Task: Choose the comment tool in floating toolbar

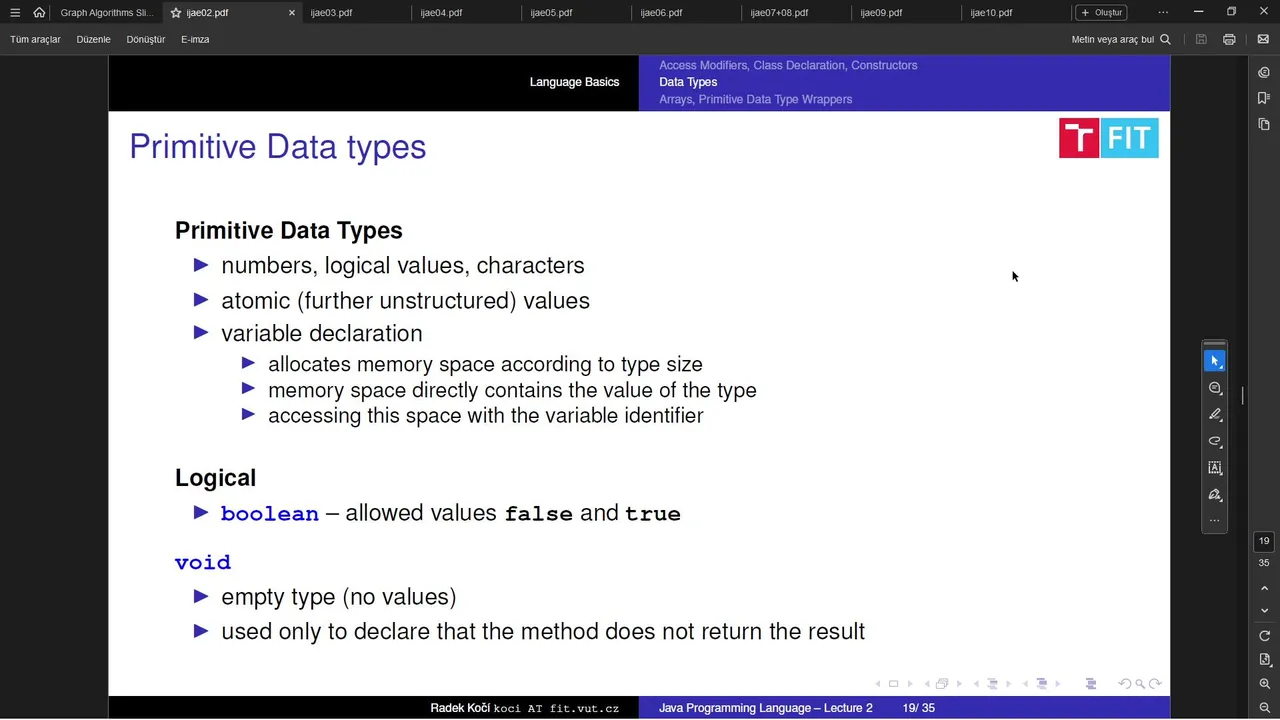Action: pyautogui.click(x=1215, y=388)
